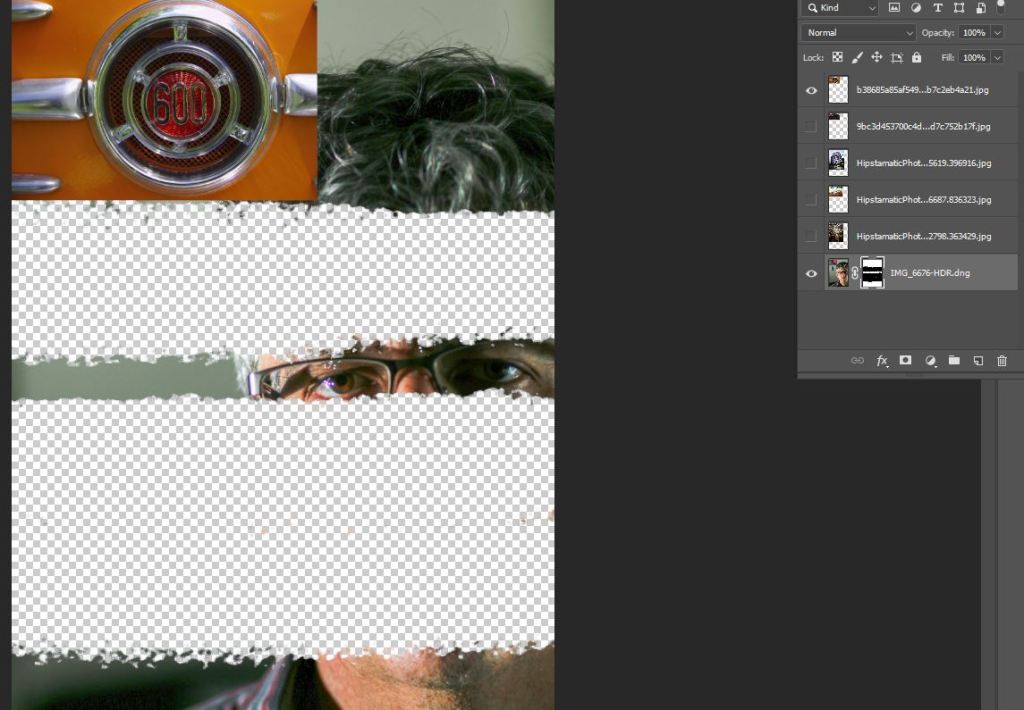Open the Kind filter dropdown
Image resolution: width=1024 pixels, height=710 pixels.
pos(842,8)
